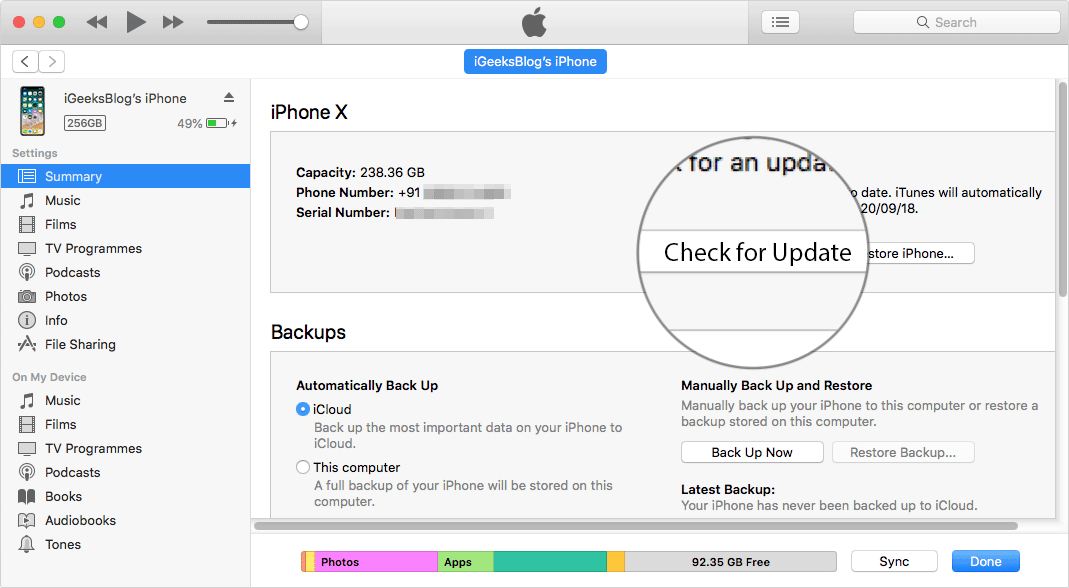Click the fast-forward (next track) icon

(173, 22)
